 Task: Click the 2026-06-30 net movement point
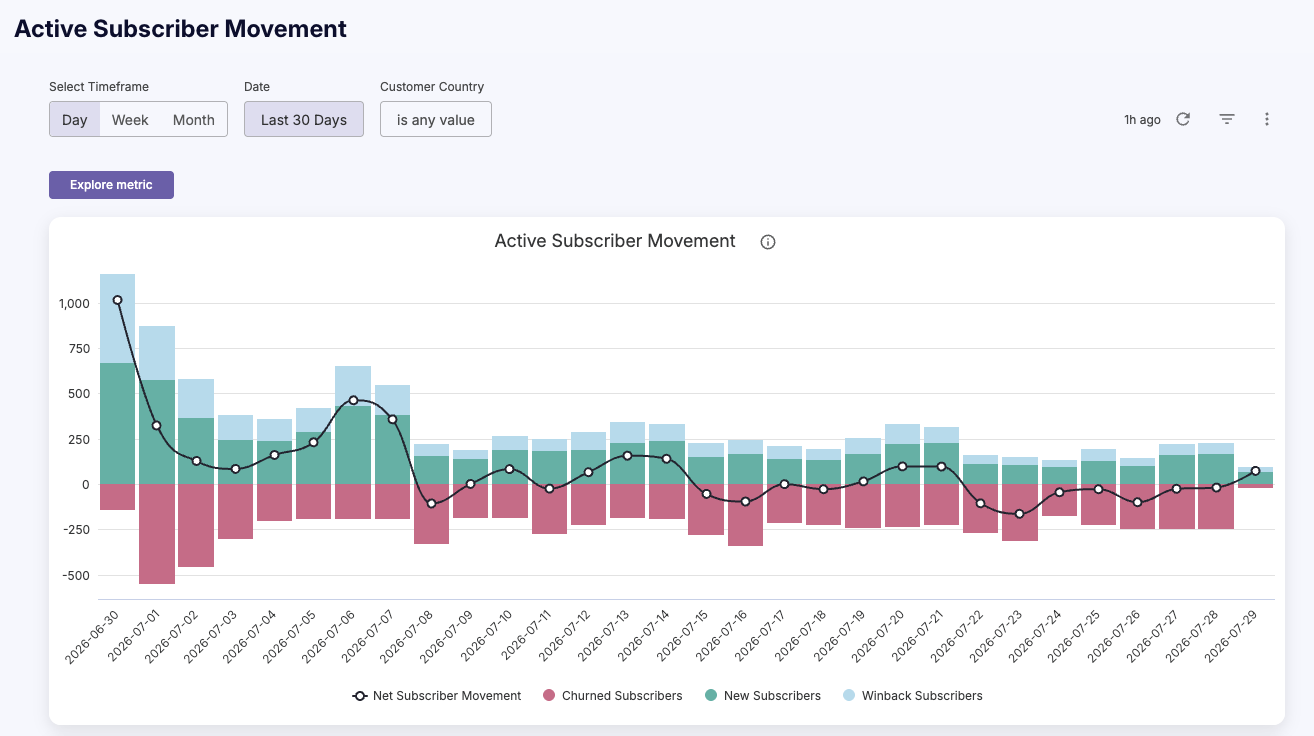117,300
